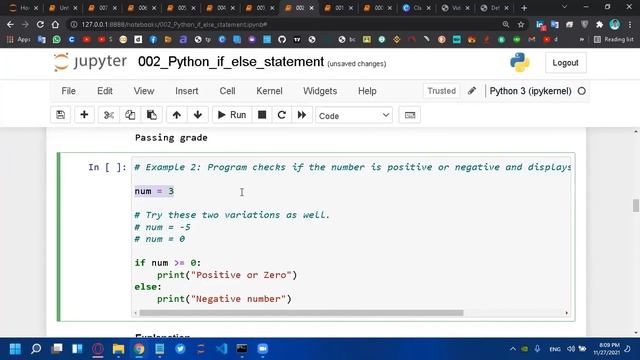Click the kernel idle circle indicator
The width and height of the screenshot is (640, 360).
tap(582, 91)
